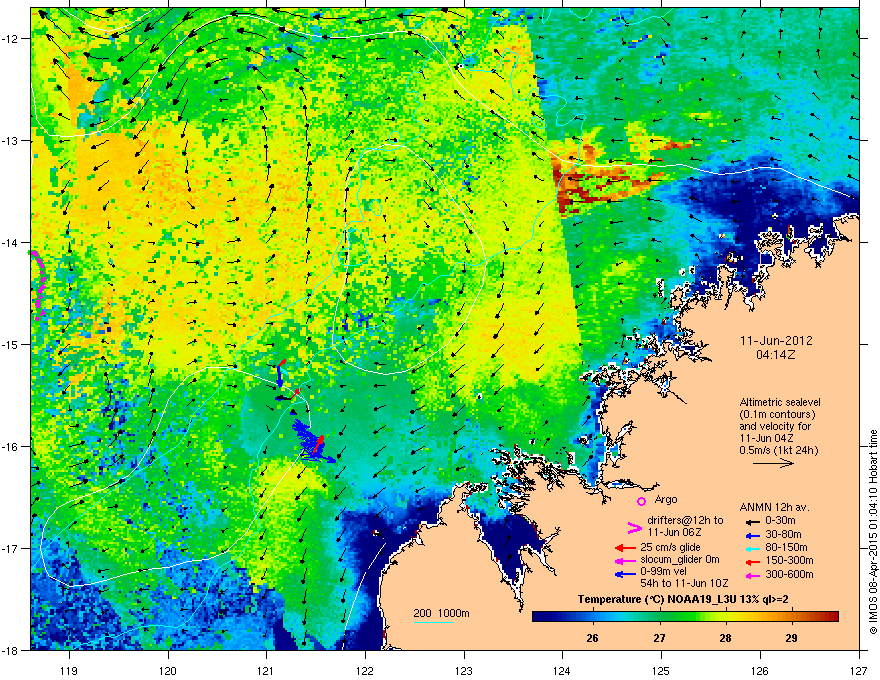Click the '54h to 11-Jun 10Z' text
The width and height of the screenshot is (880, 680).
click(x=684, y=583)
